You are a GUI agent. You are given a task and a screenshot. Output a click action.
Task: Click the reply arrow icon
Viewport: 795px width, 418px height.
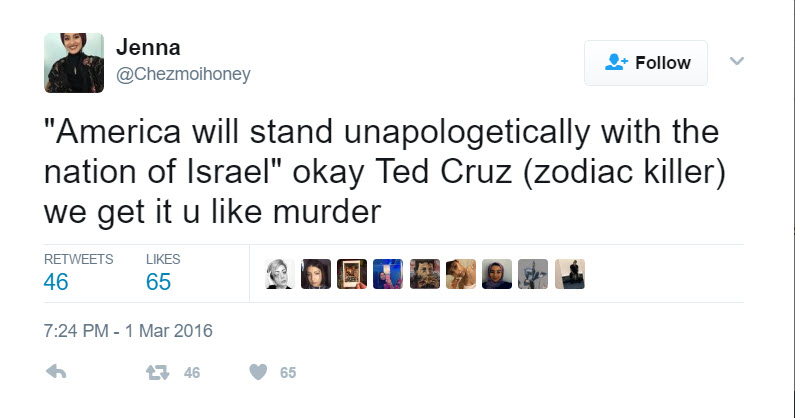tap(57, 372)
